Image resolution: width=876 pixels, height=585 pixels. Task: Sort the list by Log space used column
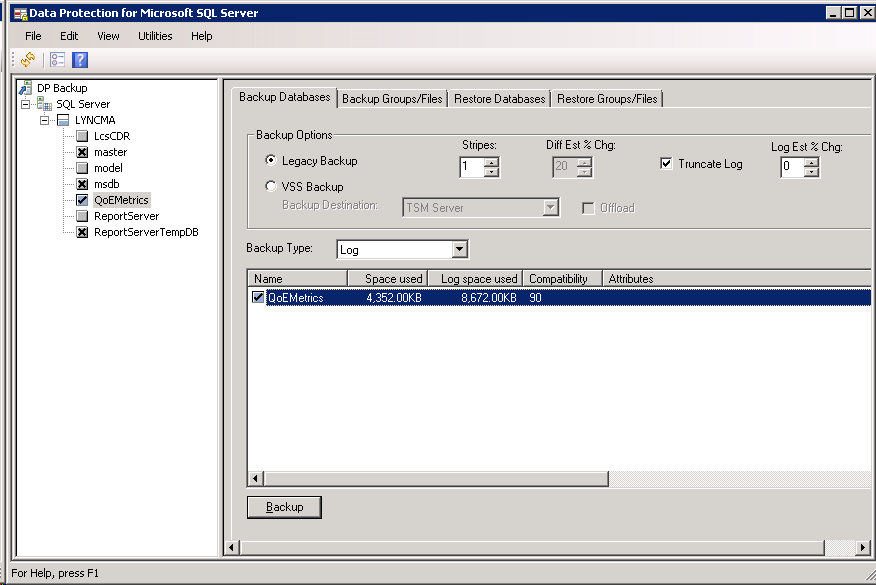click(x=479, y=279)
